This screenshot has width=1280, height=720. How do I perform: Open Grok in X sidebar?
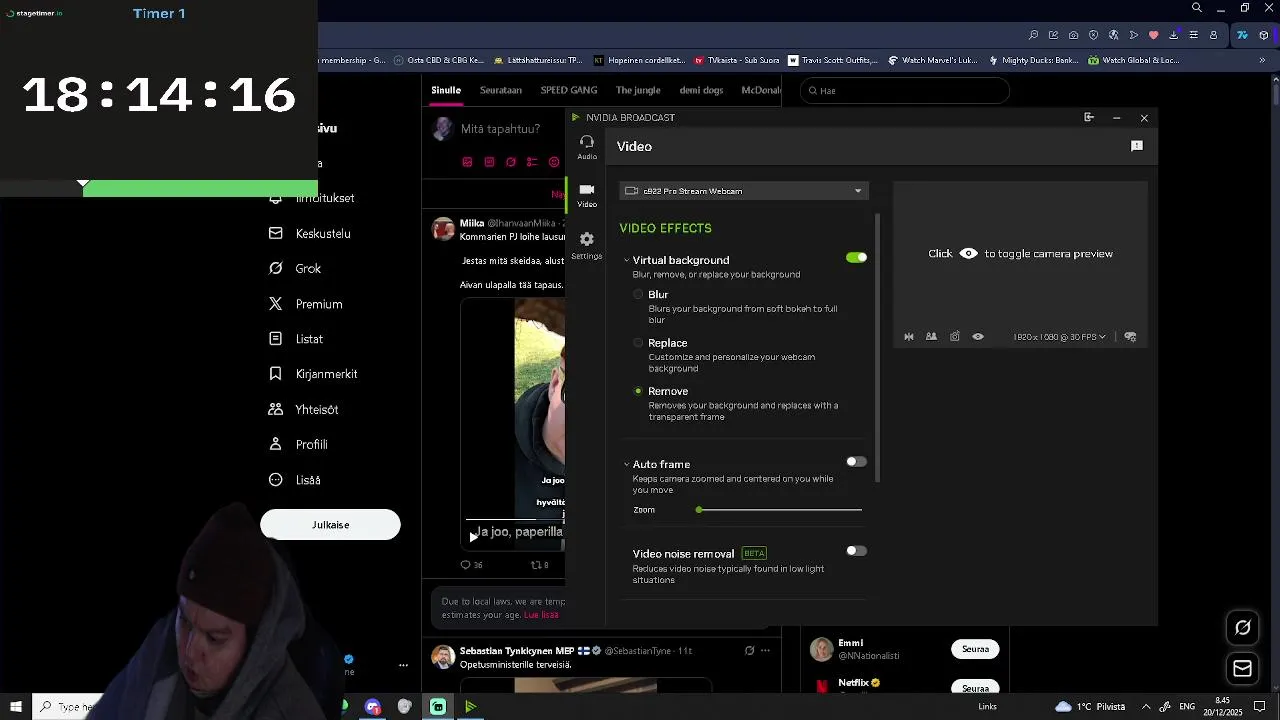(x=295, y=269)
